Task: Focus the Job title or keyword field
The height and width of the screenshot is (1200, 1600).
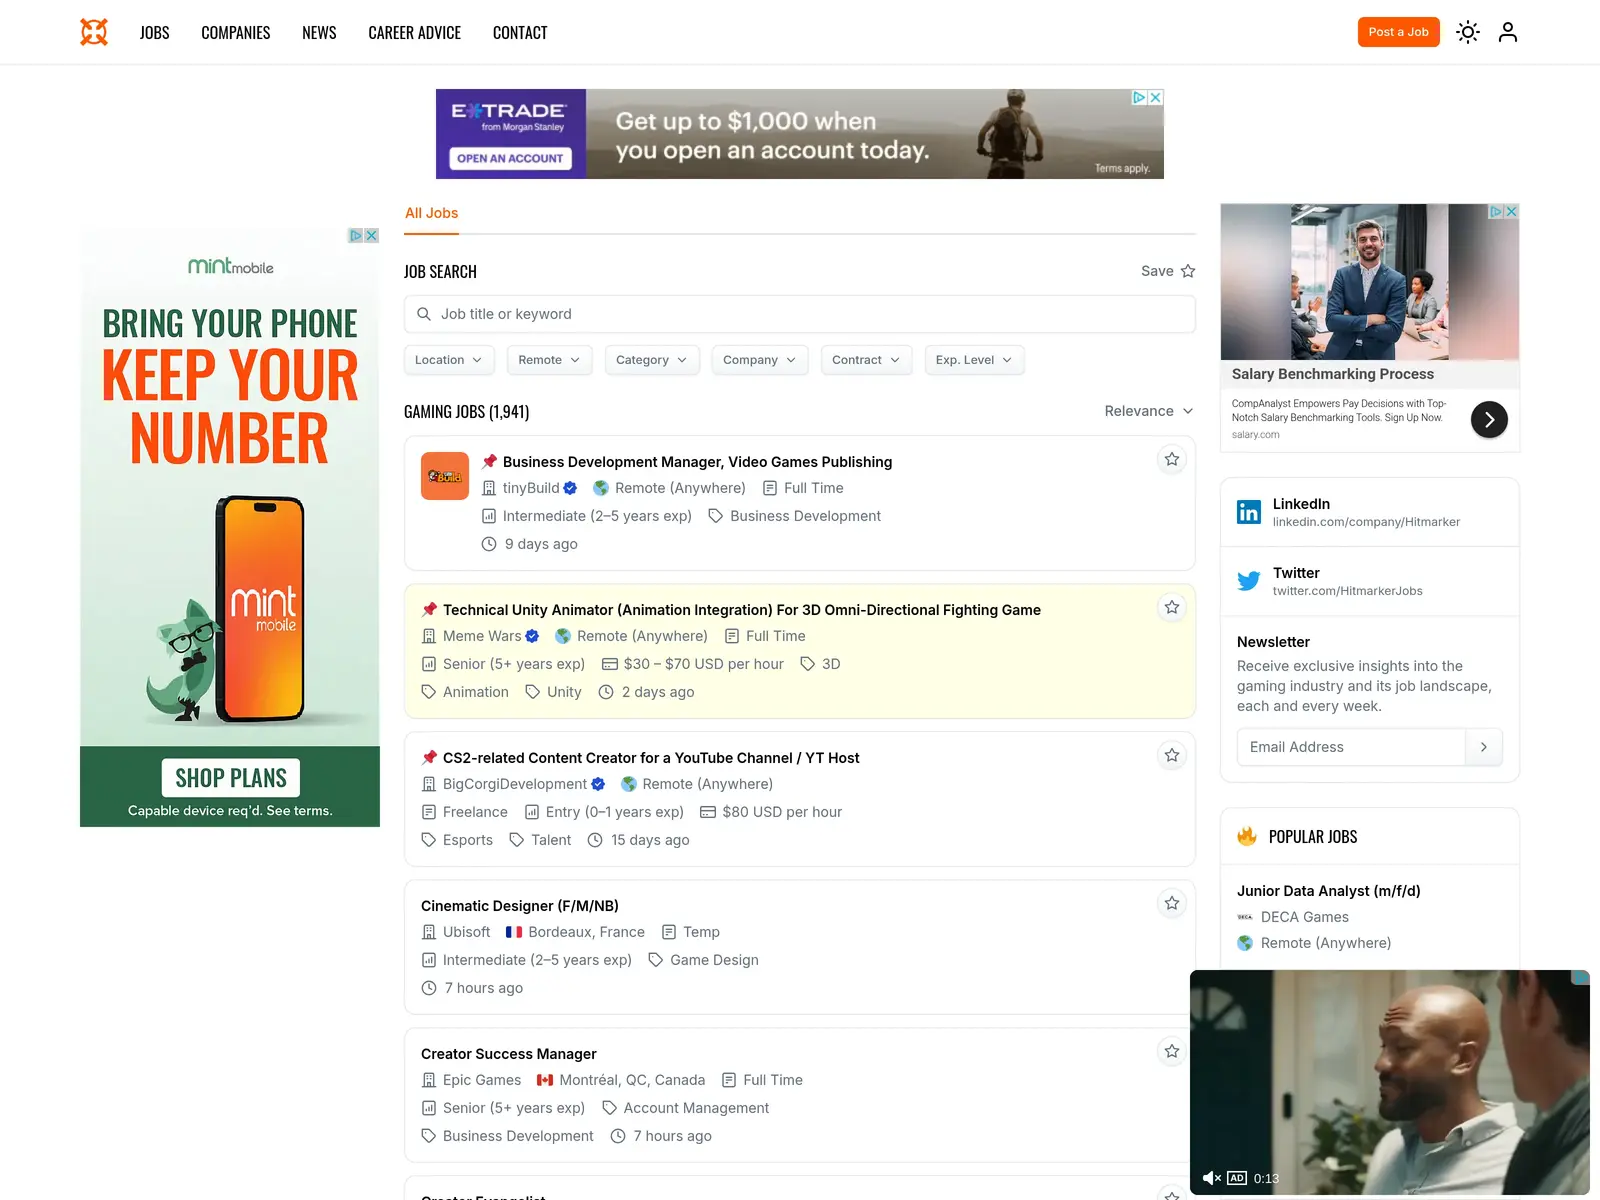Action: point(800,314)
